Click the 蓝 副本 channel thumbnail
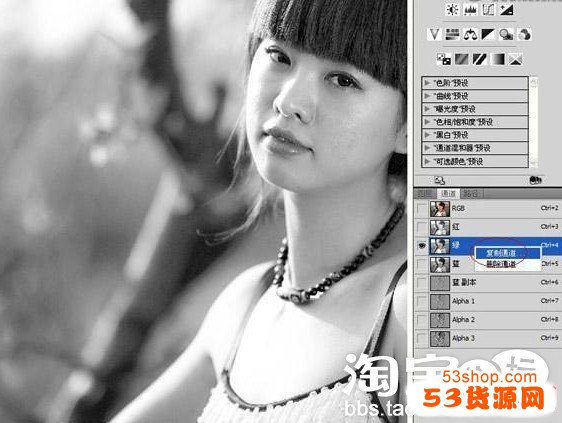Screen dimensions: 562x423 pyautogui.click(x=440, y=283)
